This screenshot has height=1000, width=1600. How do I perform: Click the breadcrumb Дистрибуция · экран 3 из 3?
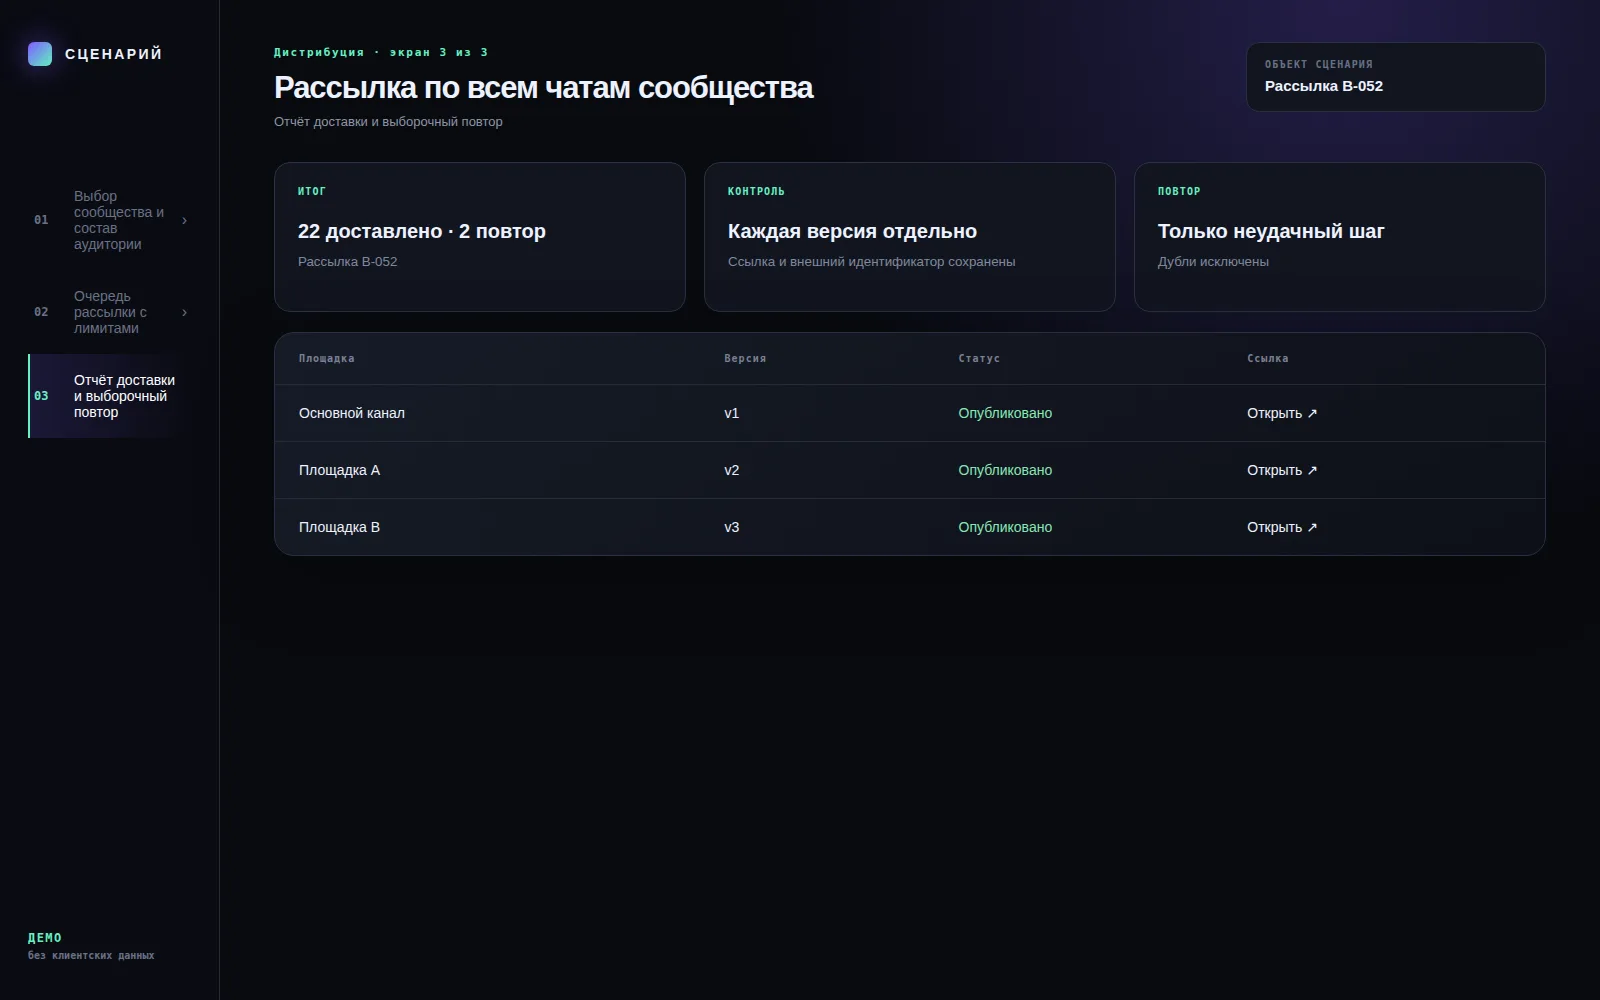381,52
